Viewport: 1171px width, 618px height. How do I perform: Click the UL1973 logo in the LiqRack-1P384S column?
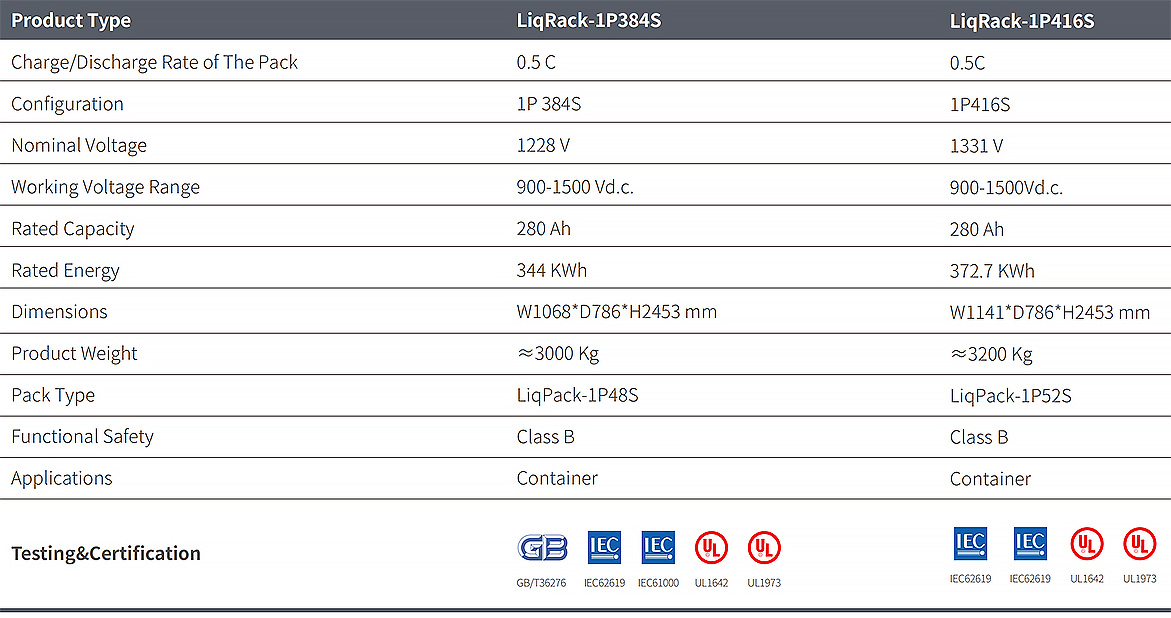tap(764, 548)
